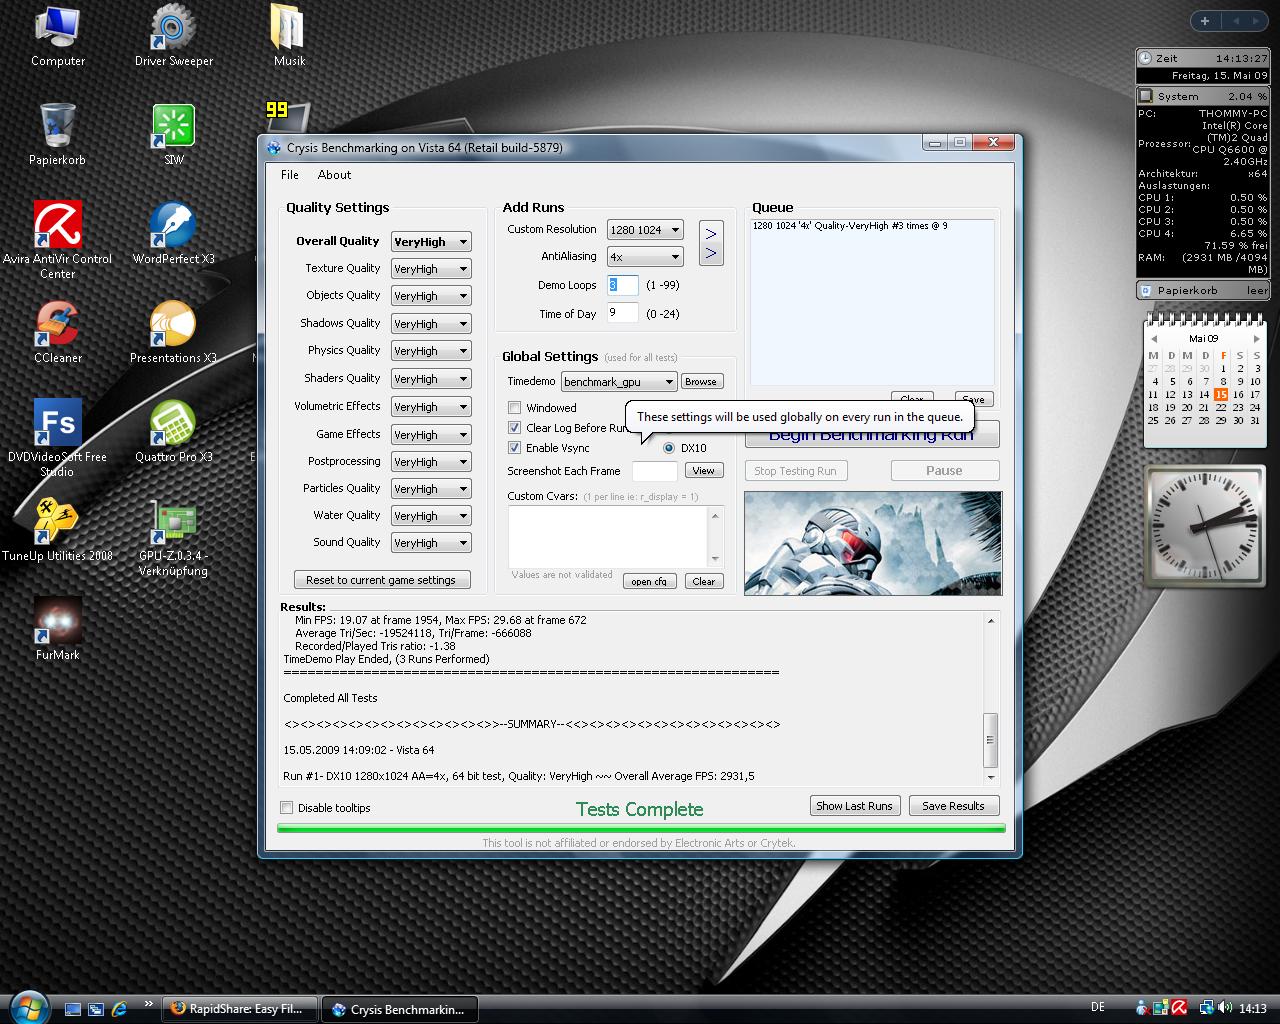Click the green tests progress bar
The image size is (1280, 1024).
click(641, 828)
